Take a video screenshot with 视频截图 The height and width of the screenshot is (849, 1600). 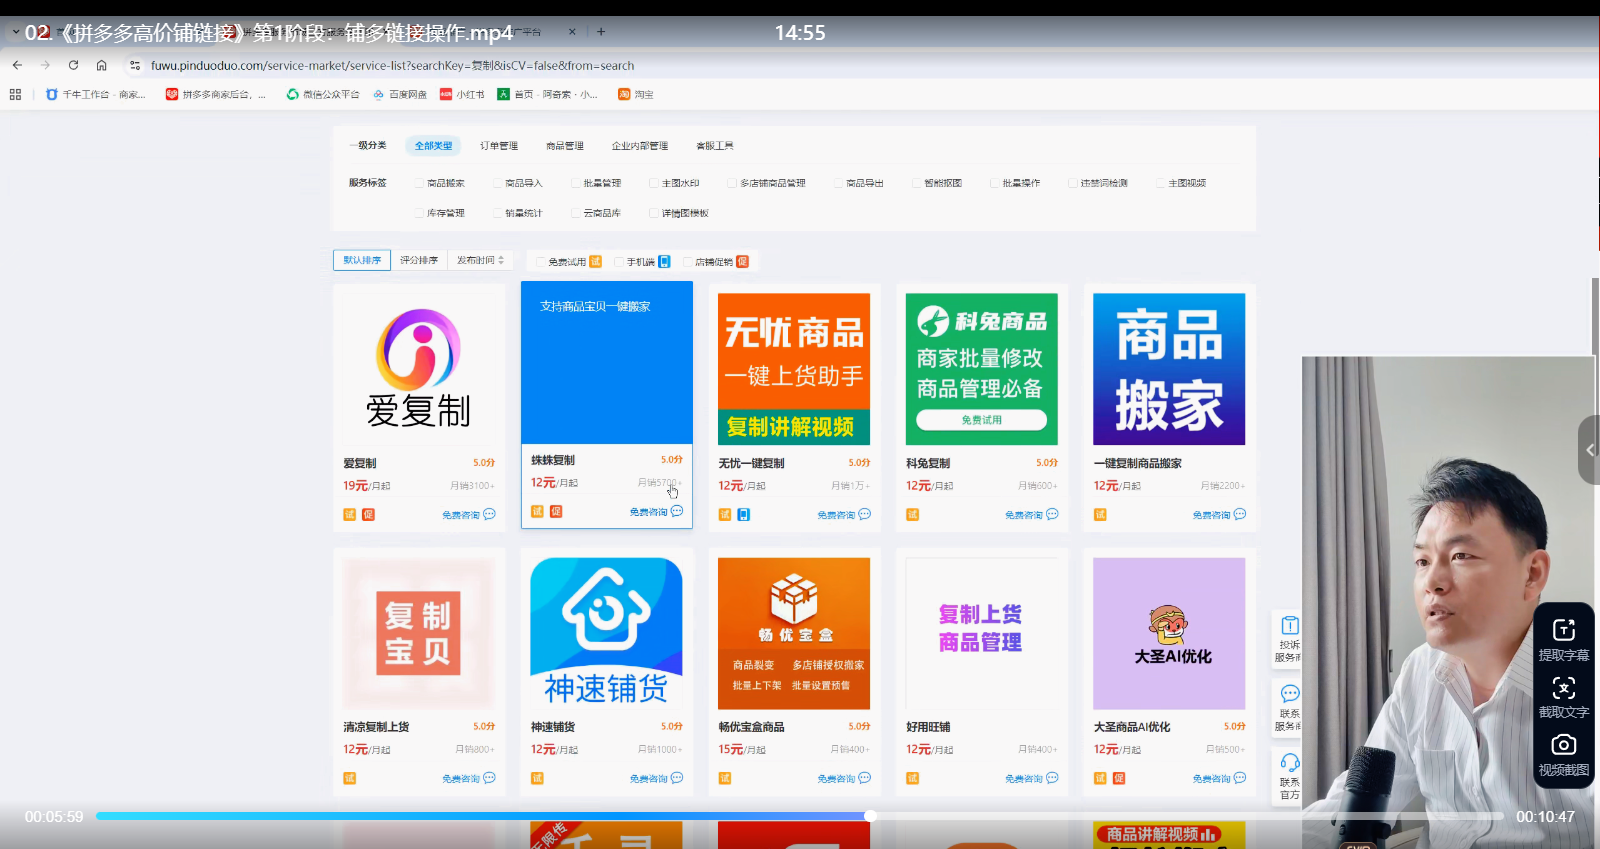click(1563, 745)
